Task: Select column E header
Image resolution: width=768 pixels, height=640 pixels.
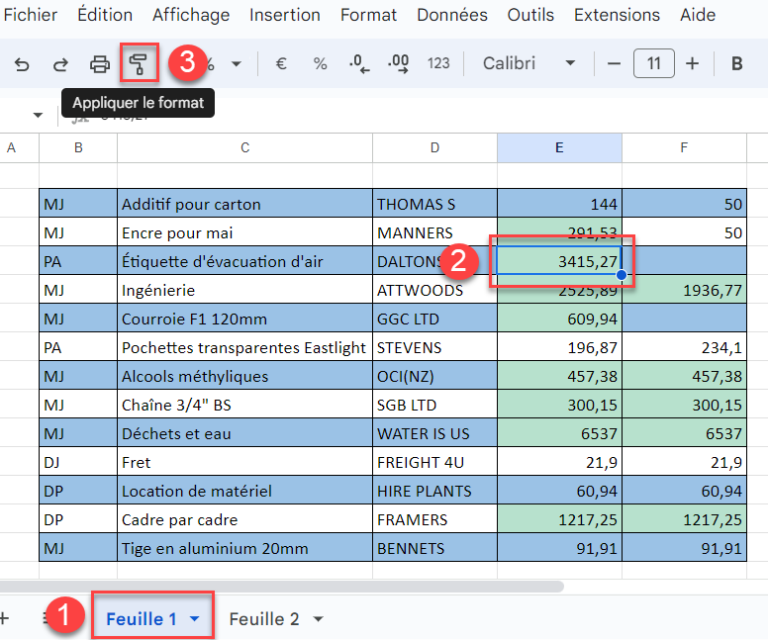Action: [x=559, y=148]
